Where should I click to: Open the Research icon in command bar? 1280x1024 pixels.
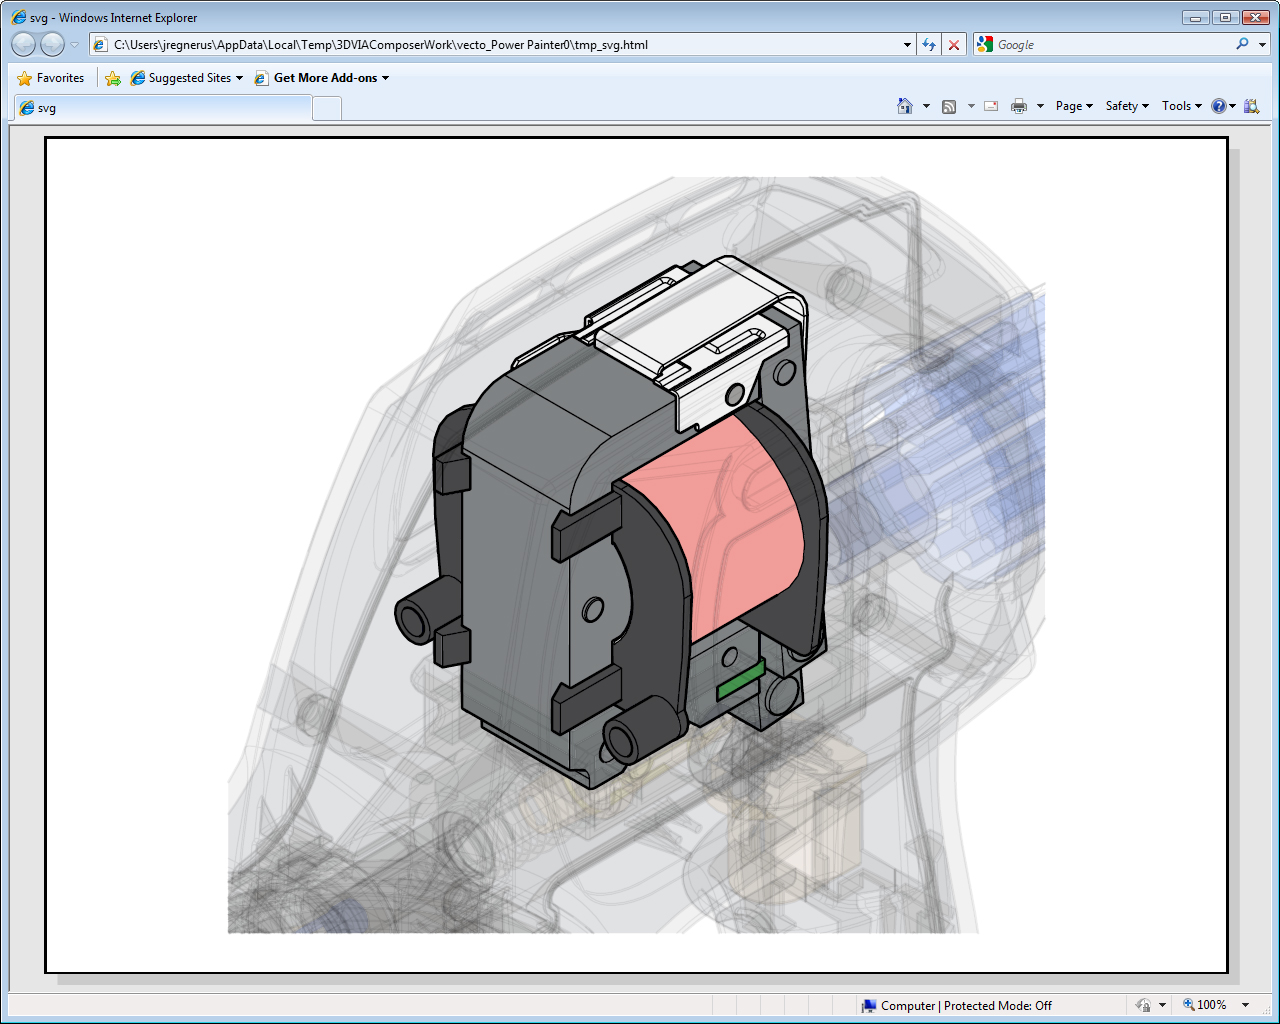coord(1251,106)
